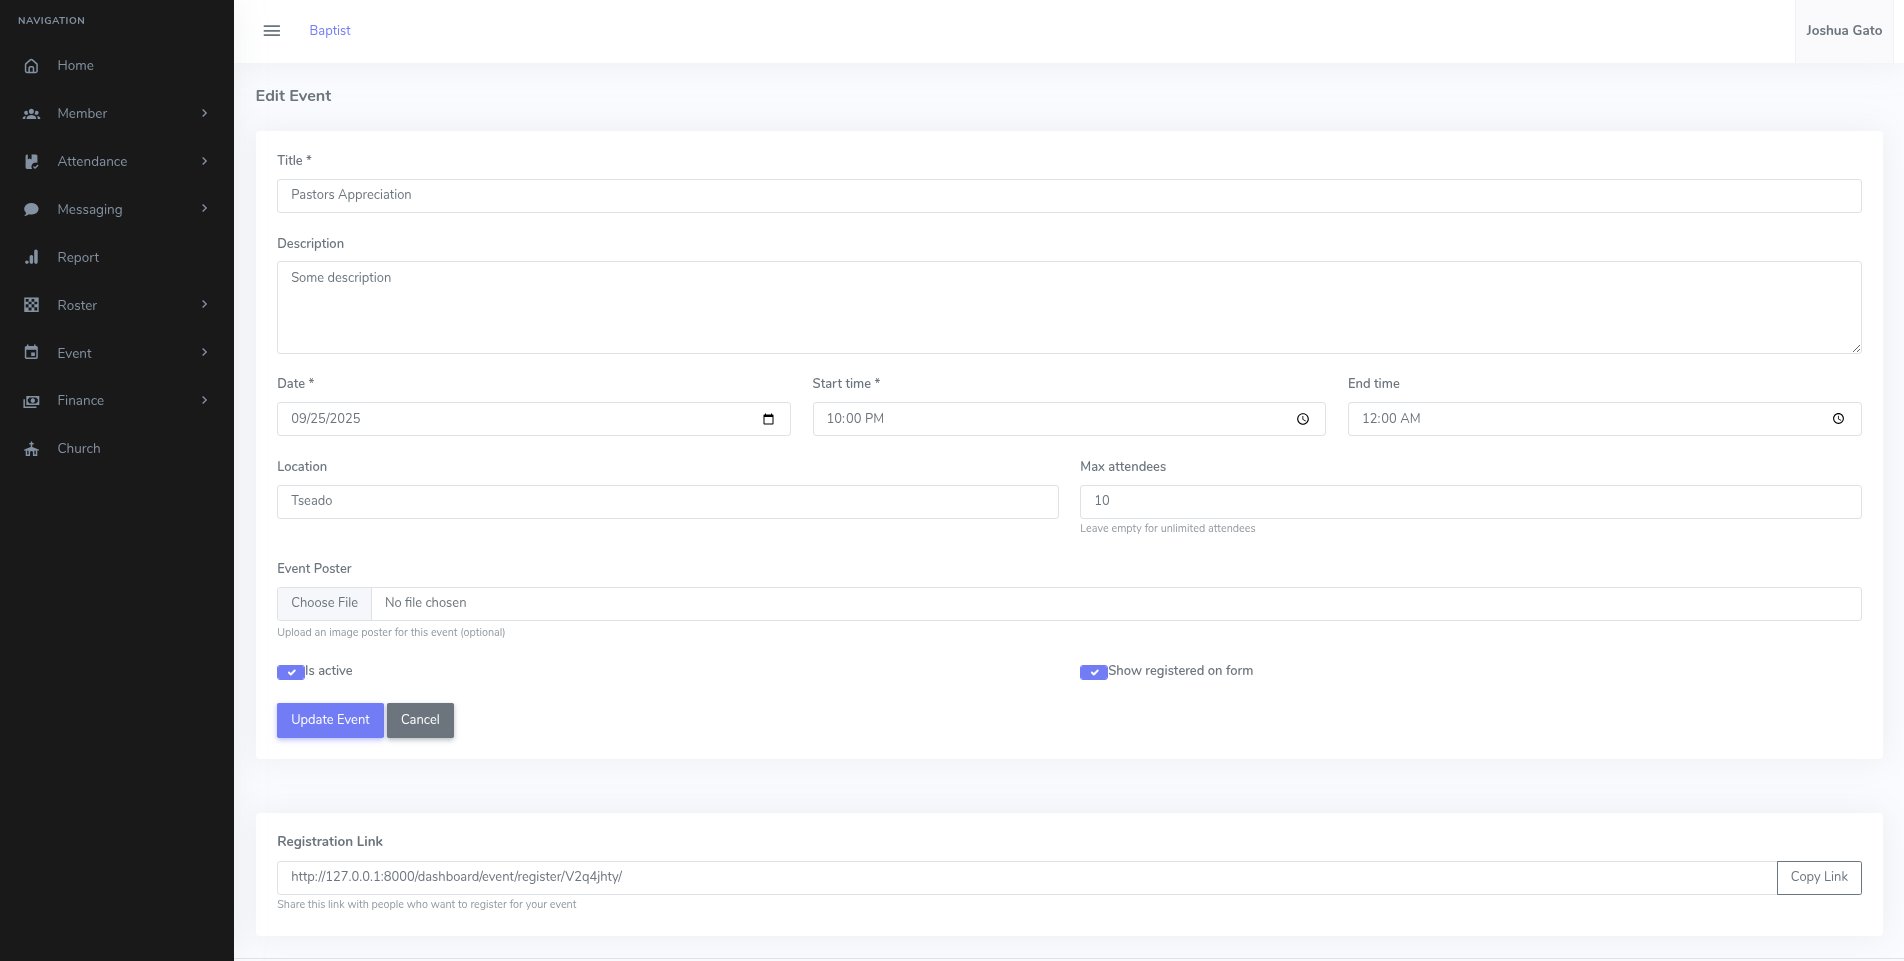Toggle Show registered on form checkbox

[1093, 672]
